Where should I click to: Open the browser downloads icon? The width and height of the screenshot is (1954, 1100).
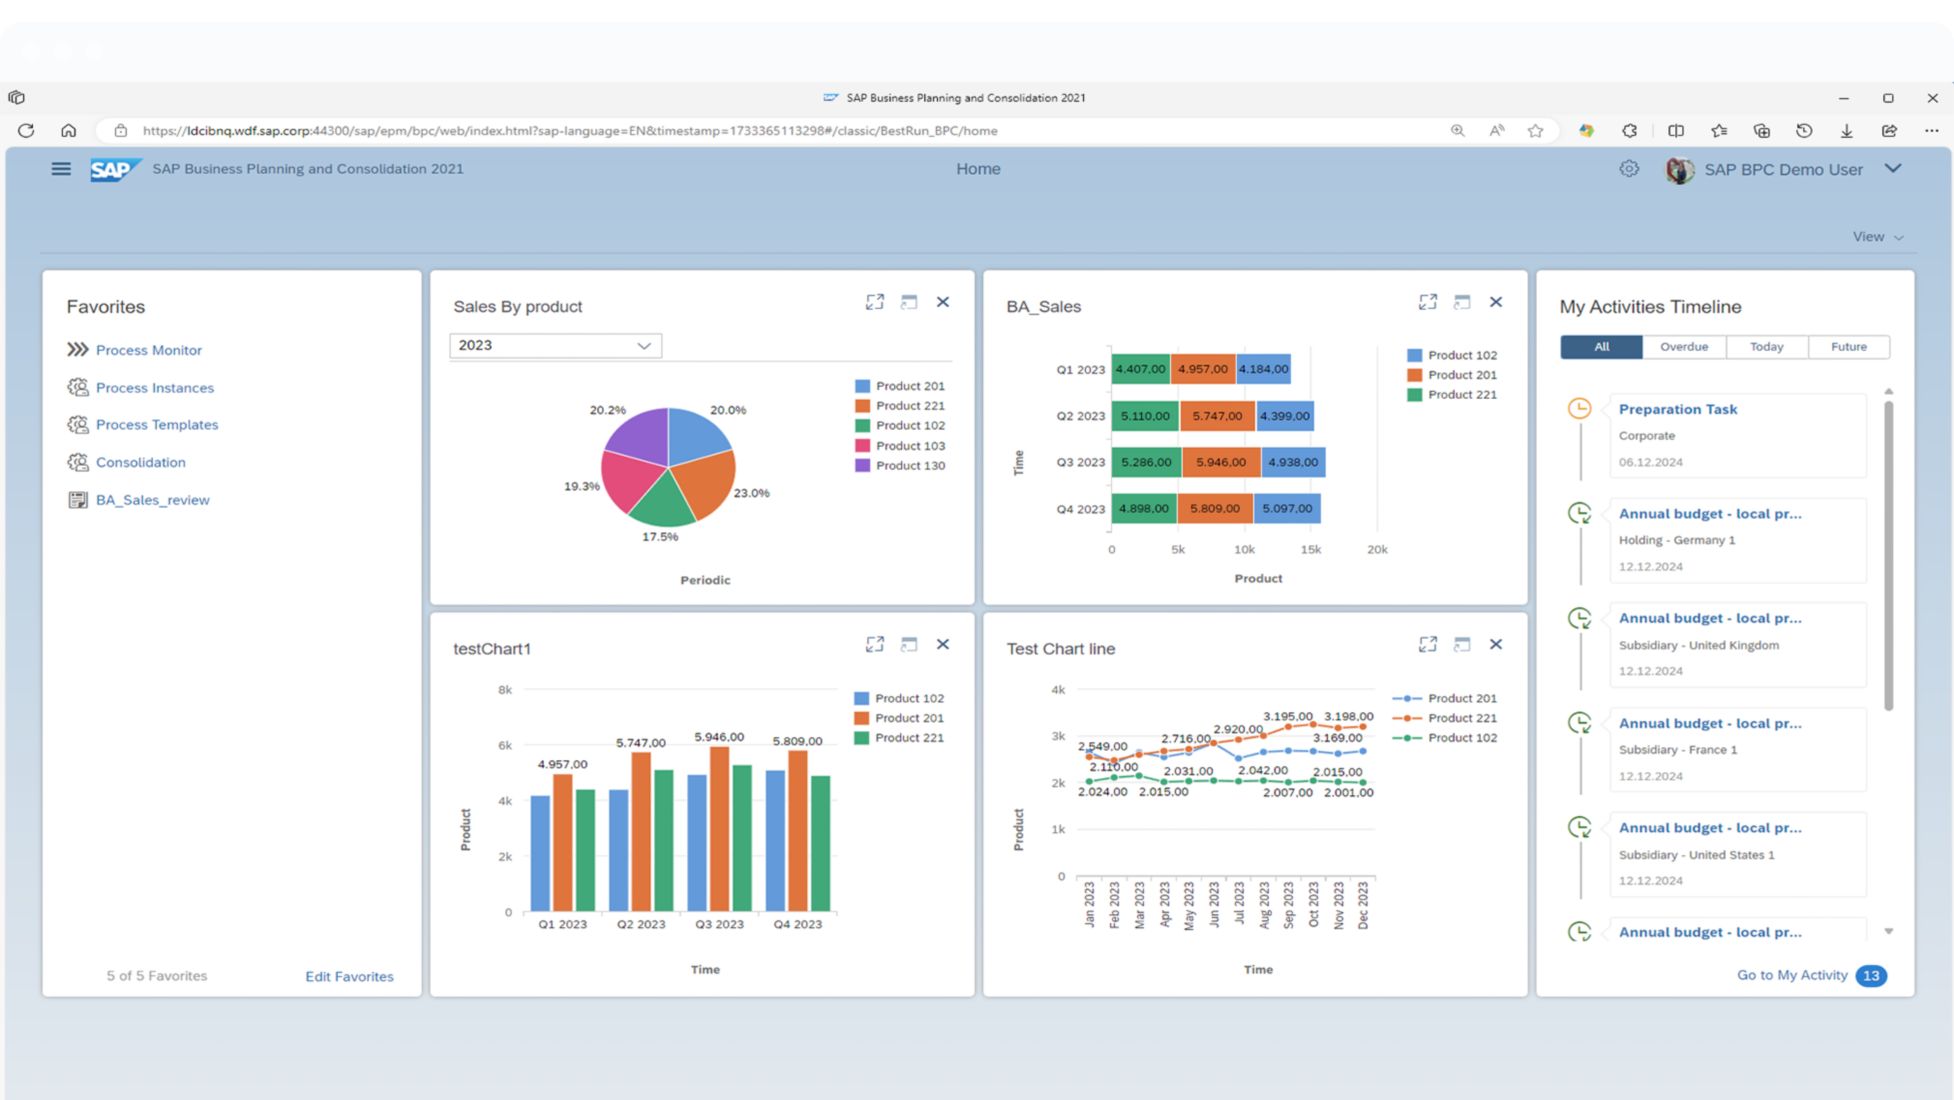(1847, 131)
